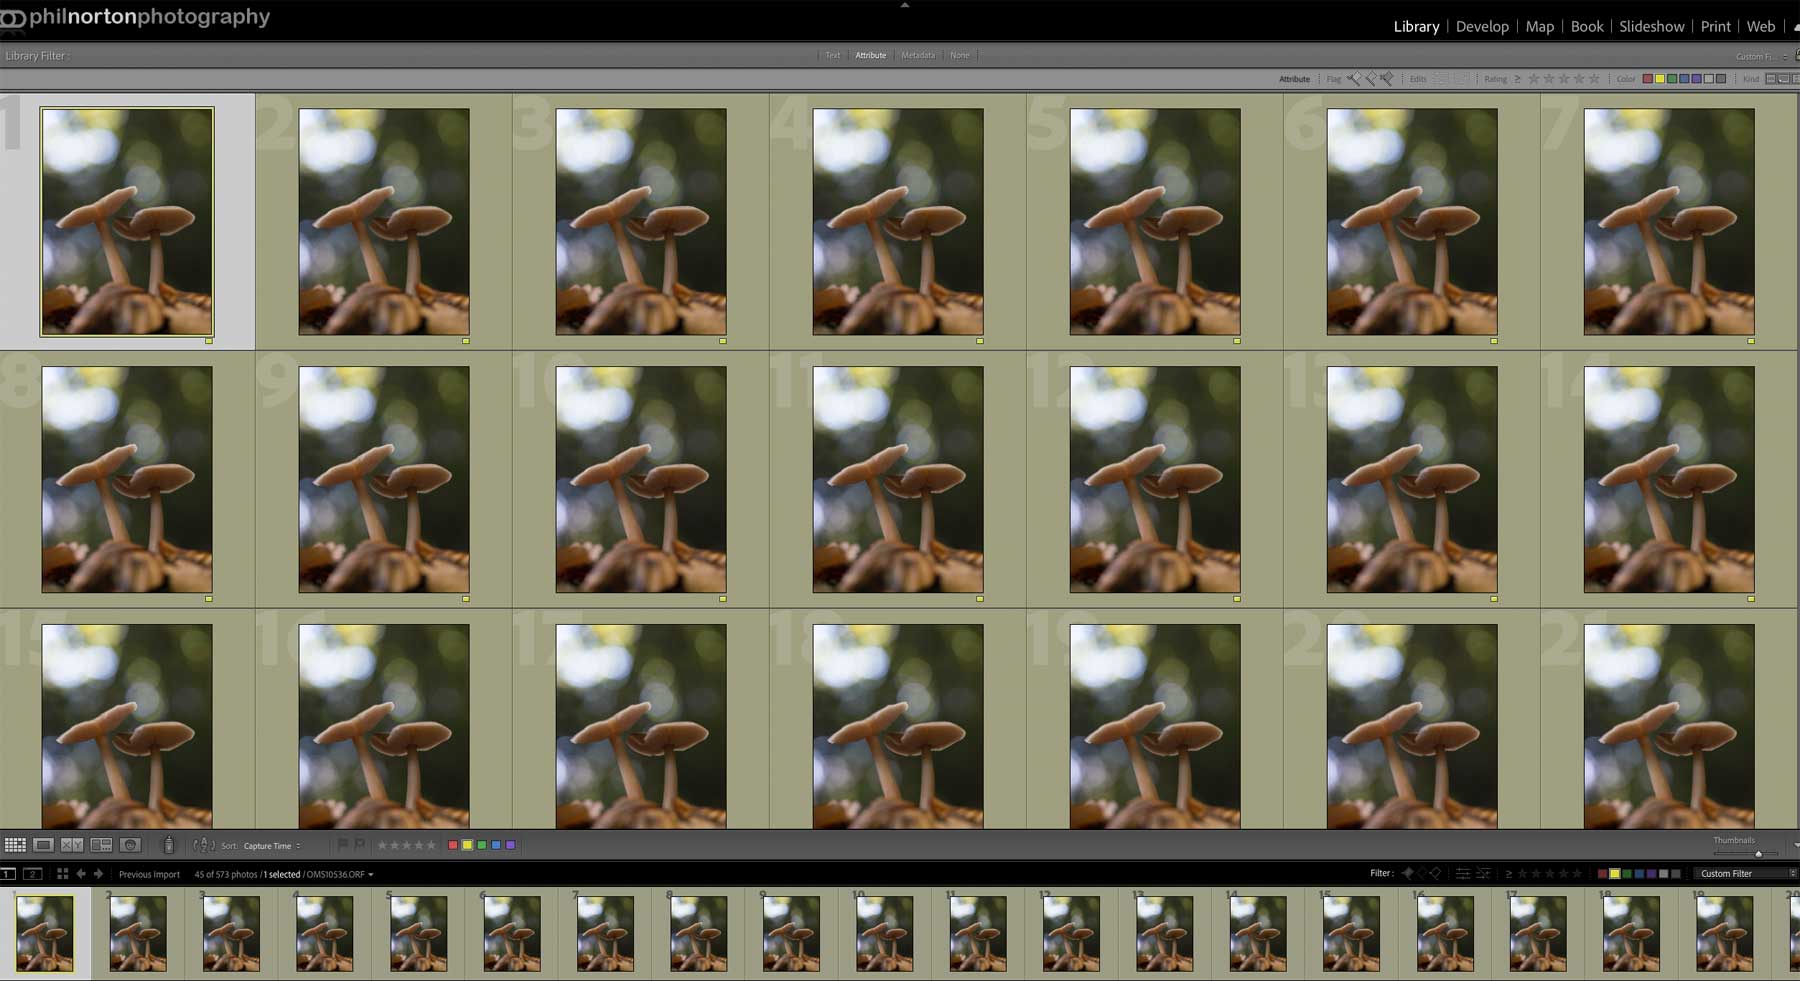This screenshot has width=1800, height=981.
Task: Open Survey view icon in the toolbar
Action: [101, 845]
